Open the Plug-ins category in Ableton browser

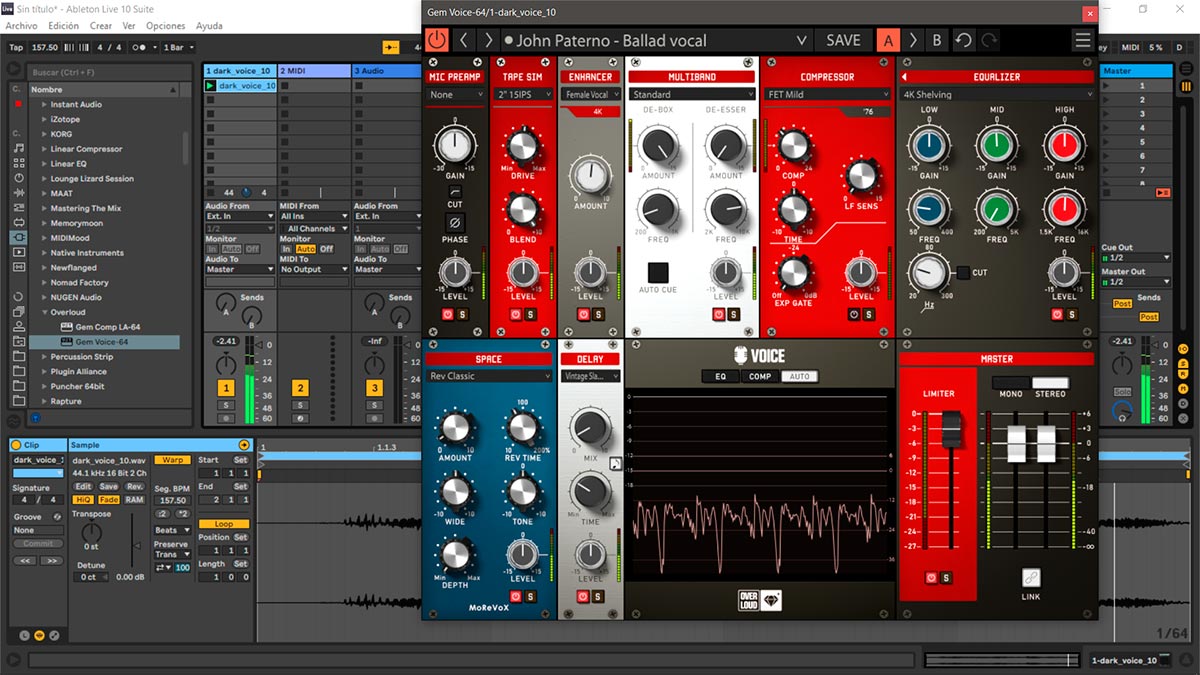click(x=19, y=237)
